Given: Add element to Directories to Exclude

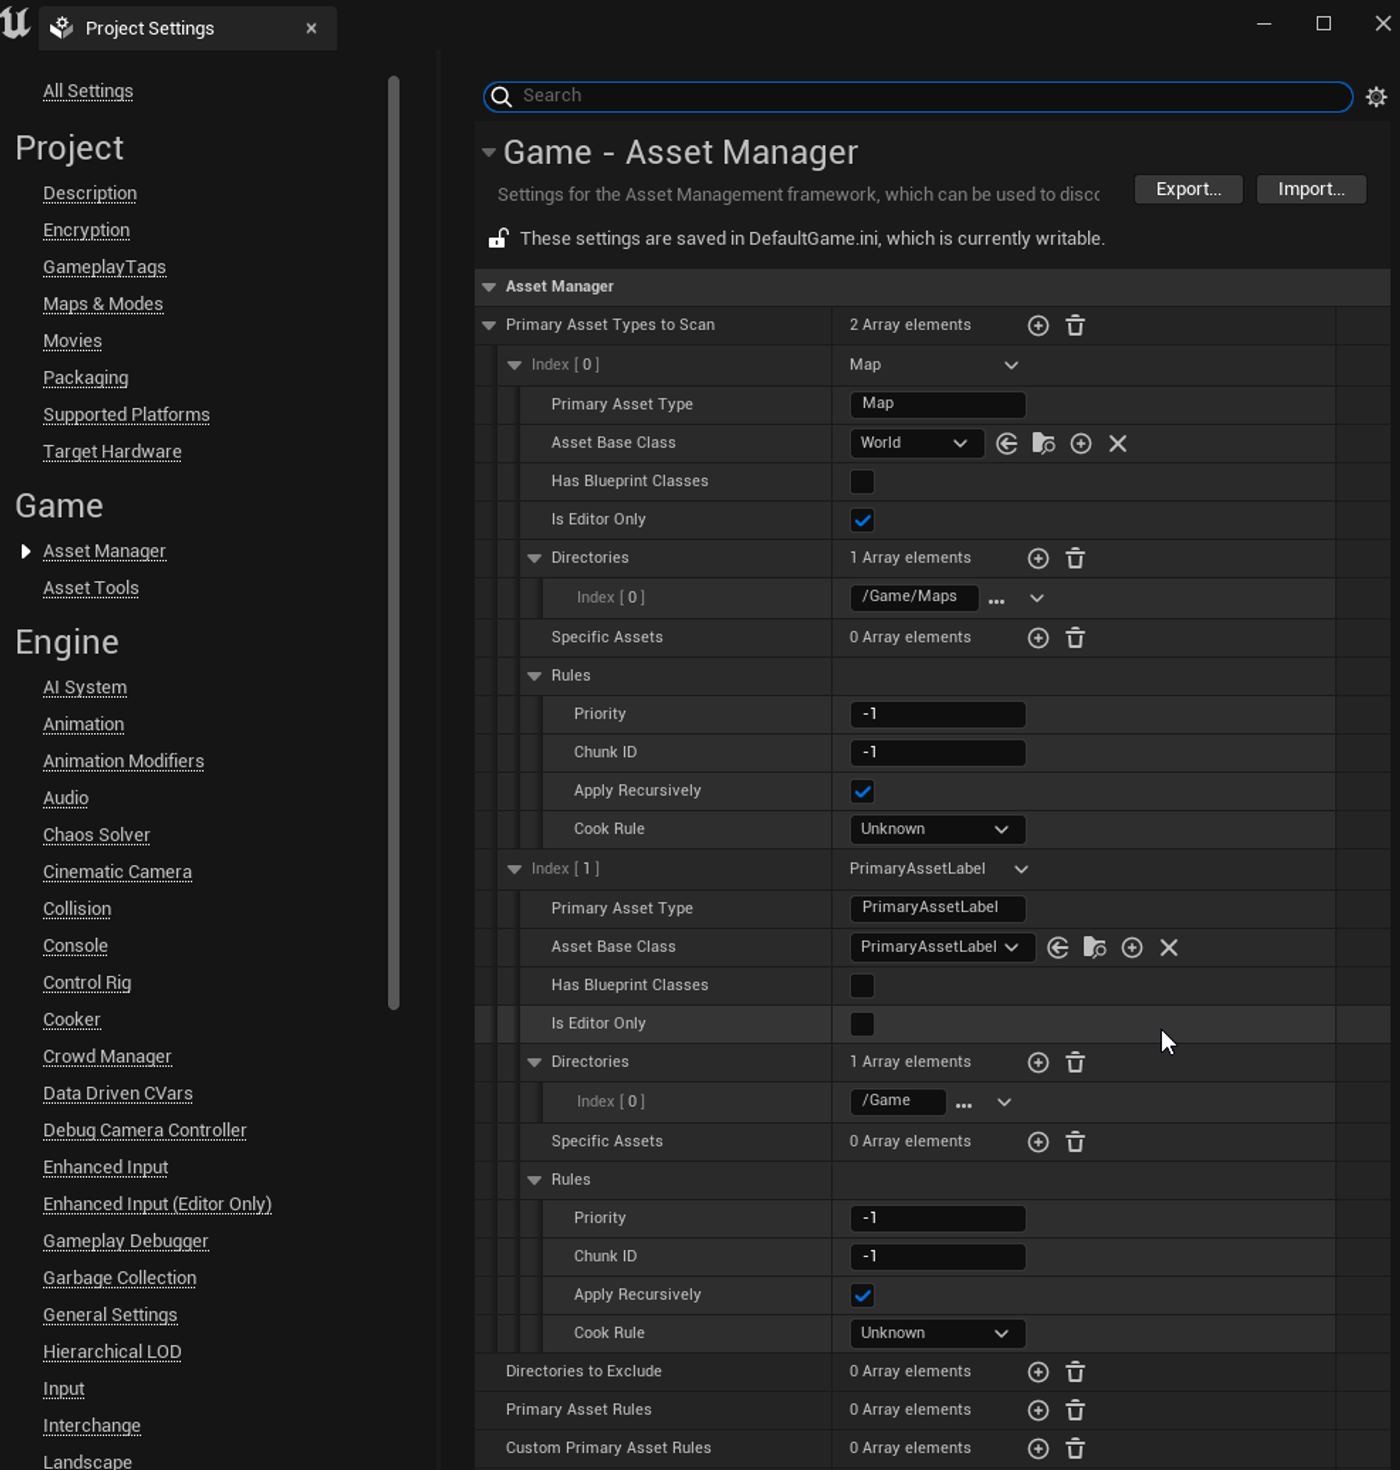Looking at the screenshot, I should pyautogui.click(x=1038, y=1372).
